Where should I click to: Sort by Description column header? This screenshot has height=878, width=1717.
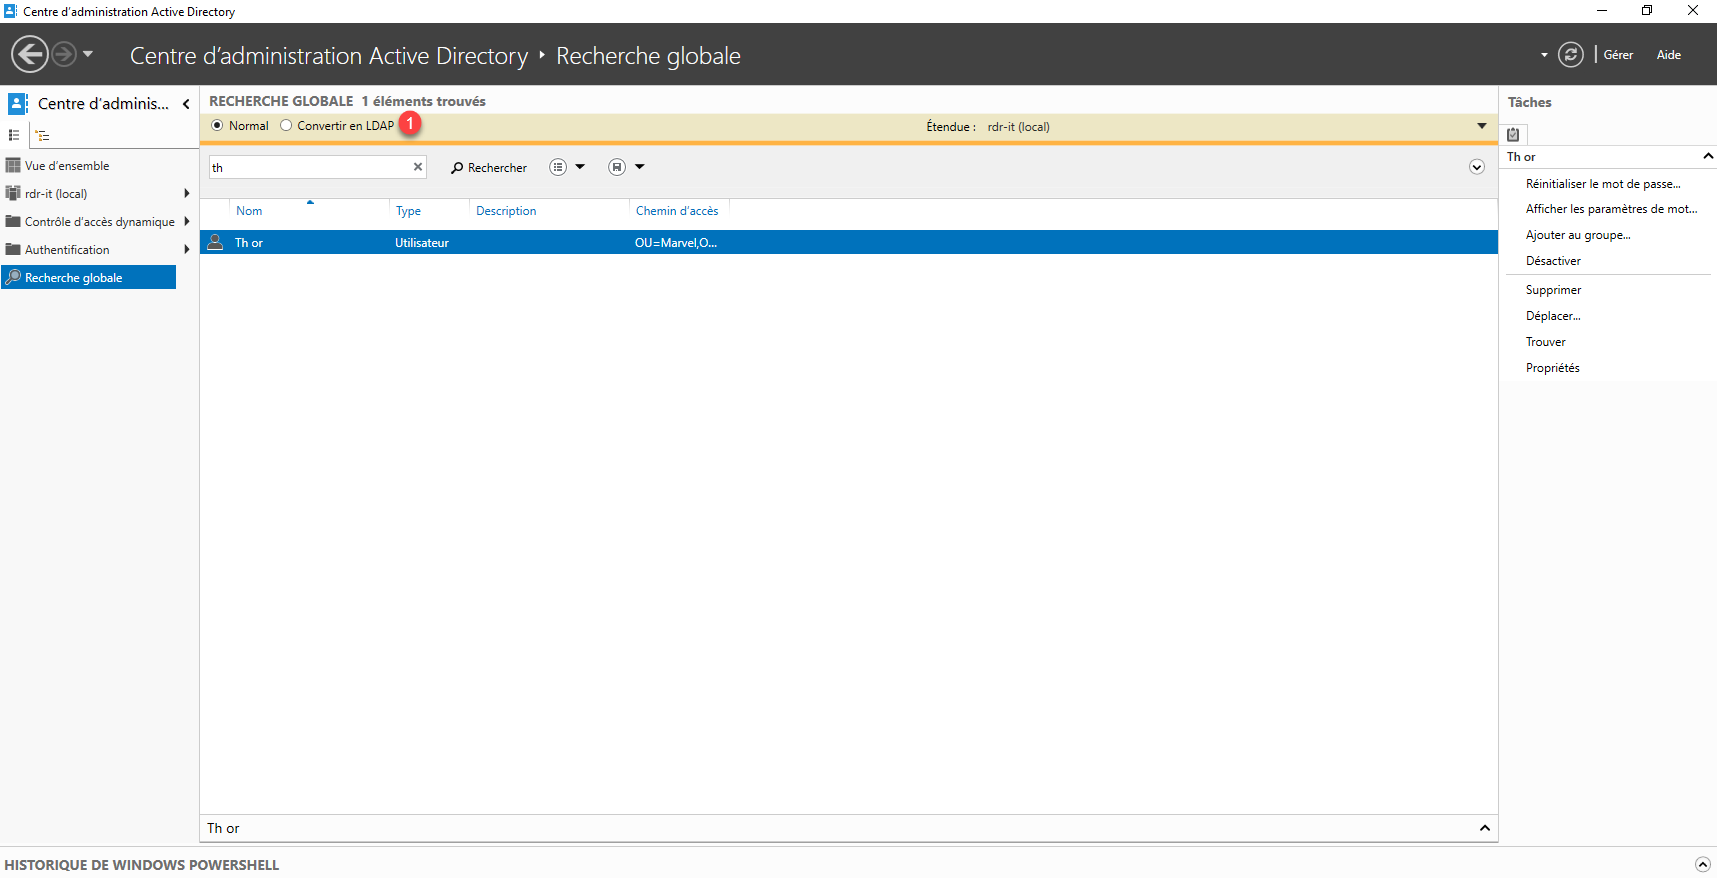tap(506, 211)
